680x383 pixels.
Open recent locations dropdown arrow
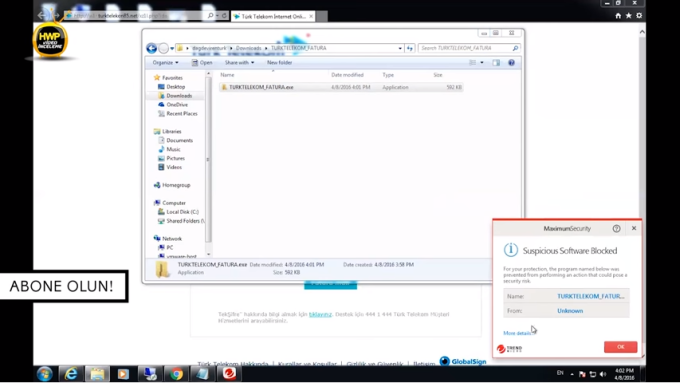click(x=172, y=48)
